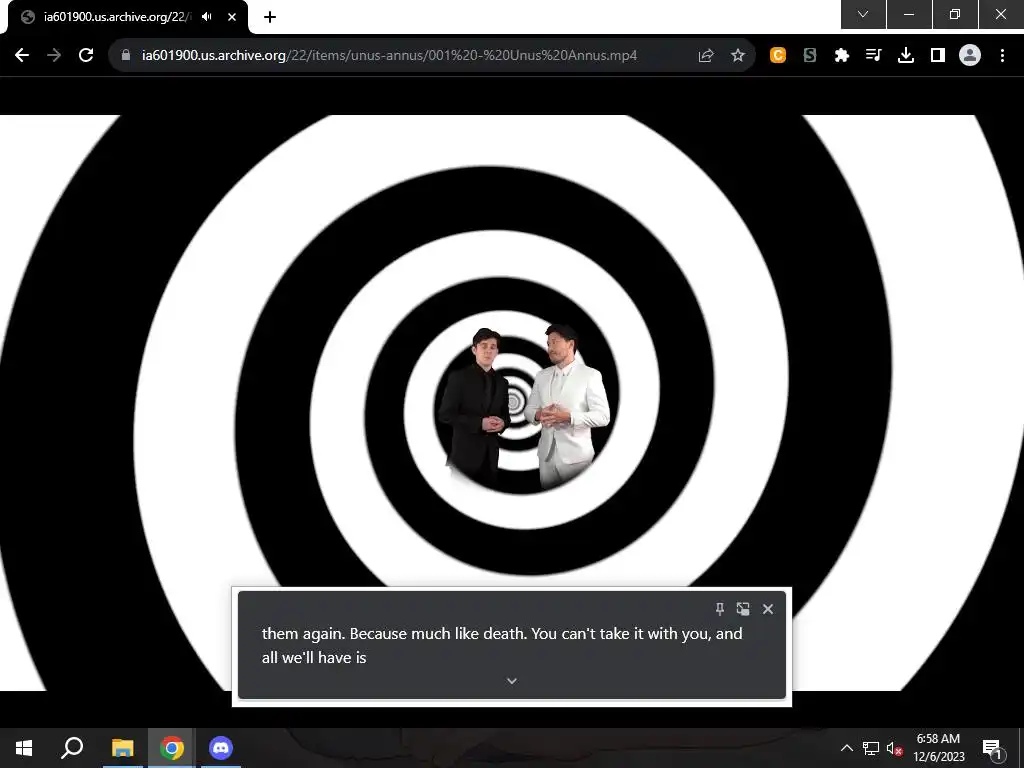Click the video of two men

(x=512, y=403)
